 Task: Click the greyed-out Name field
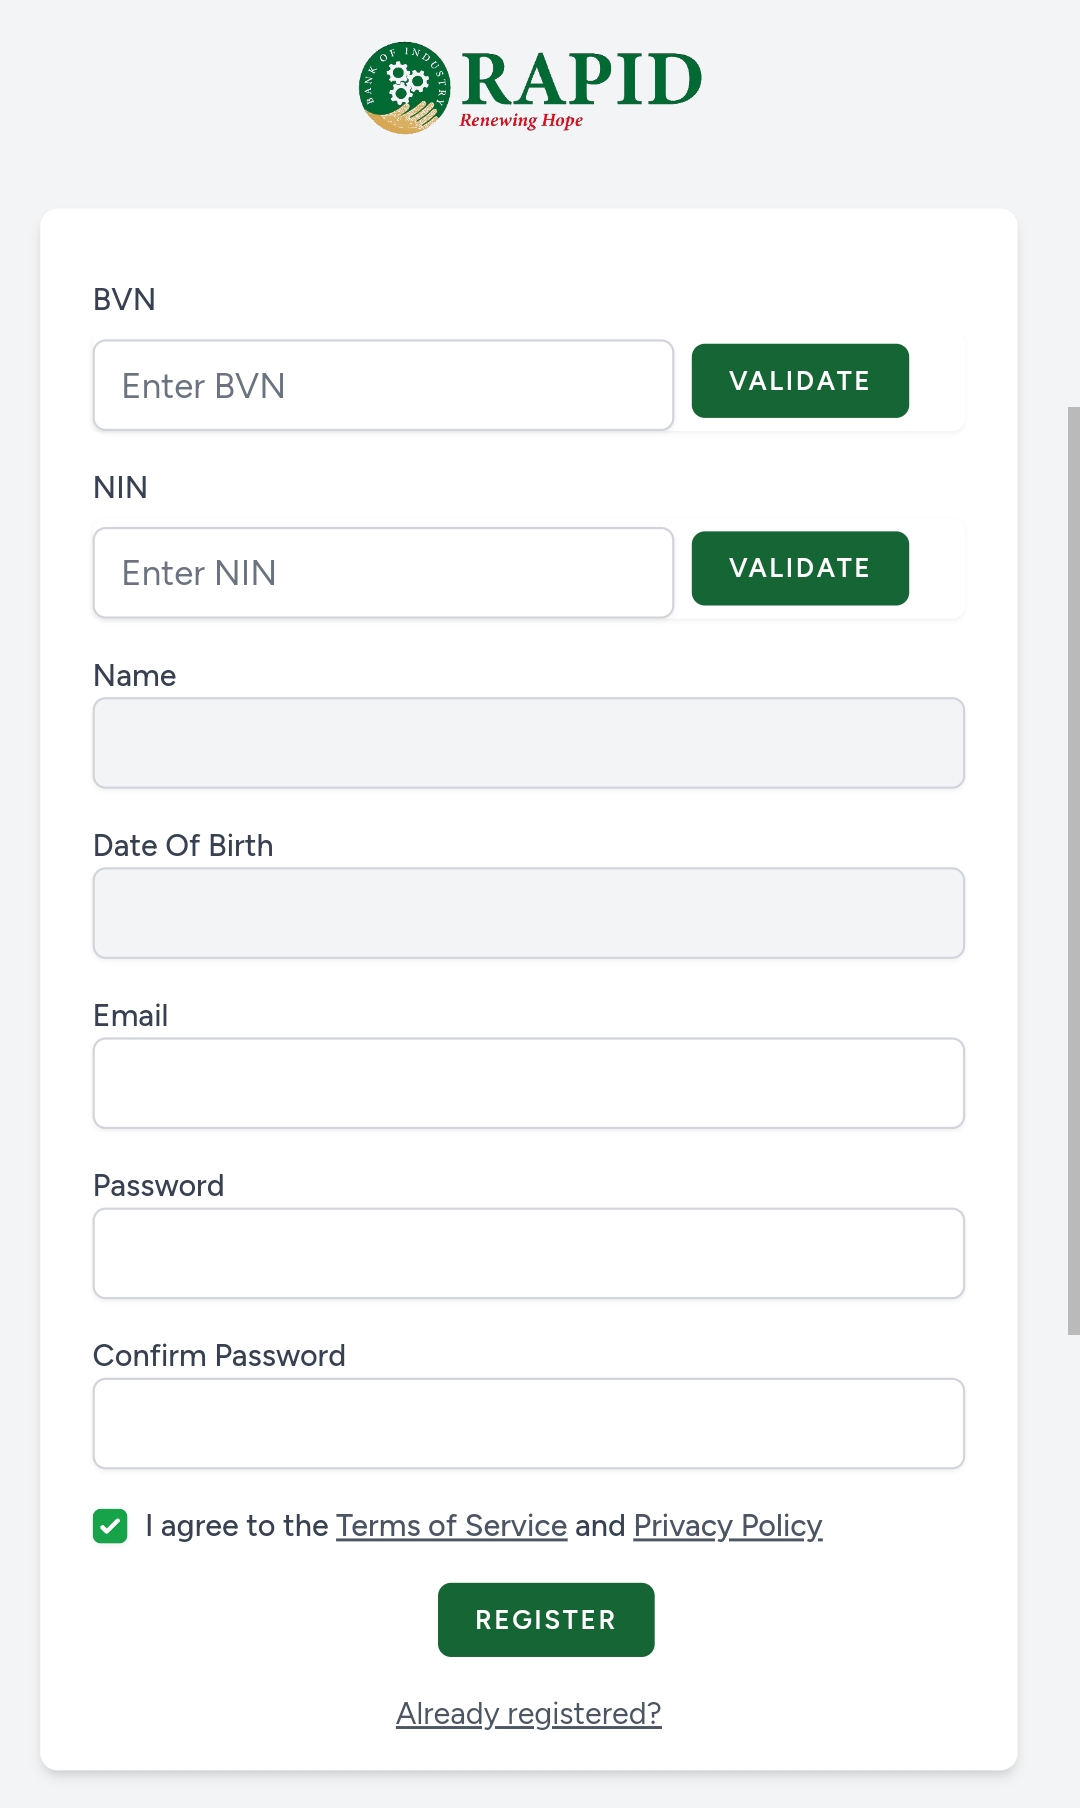pos(528,743)
